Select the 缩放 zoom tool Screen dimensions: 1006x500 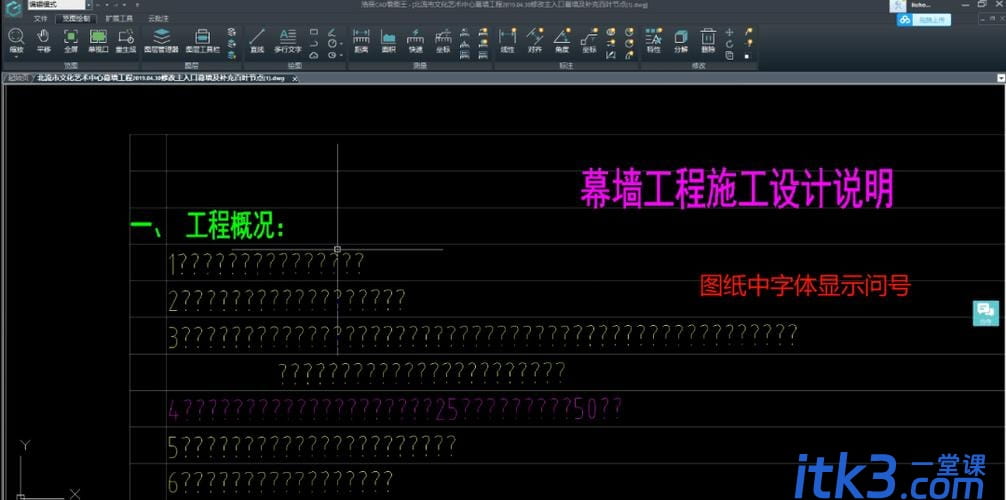[16, 40]
